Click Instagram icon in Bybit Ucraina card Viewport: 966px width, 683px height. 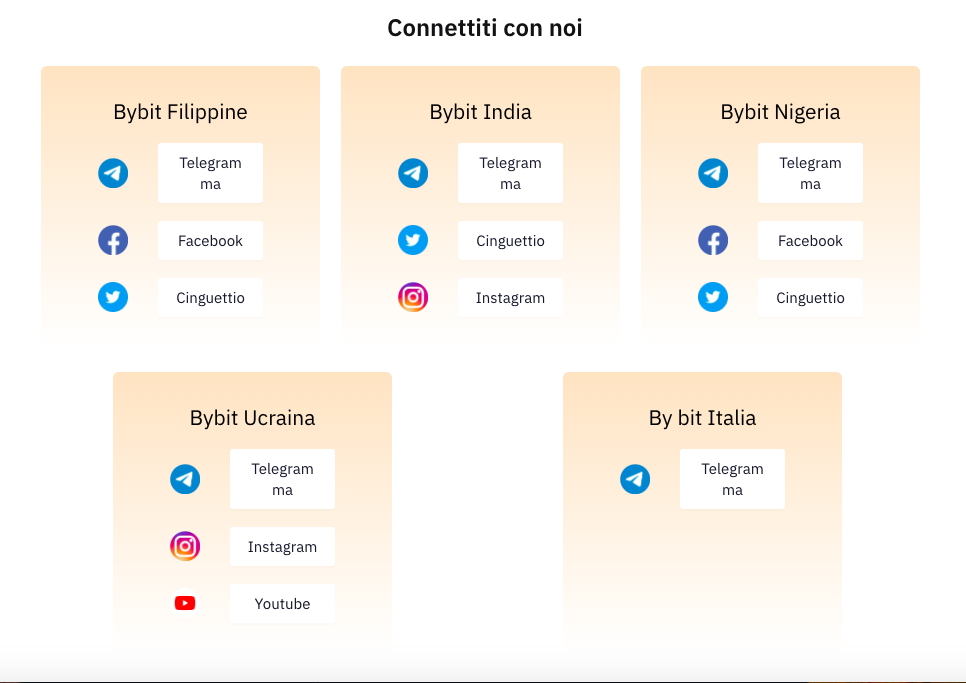[185, 546]
